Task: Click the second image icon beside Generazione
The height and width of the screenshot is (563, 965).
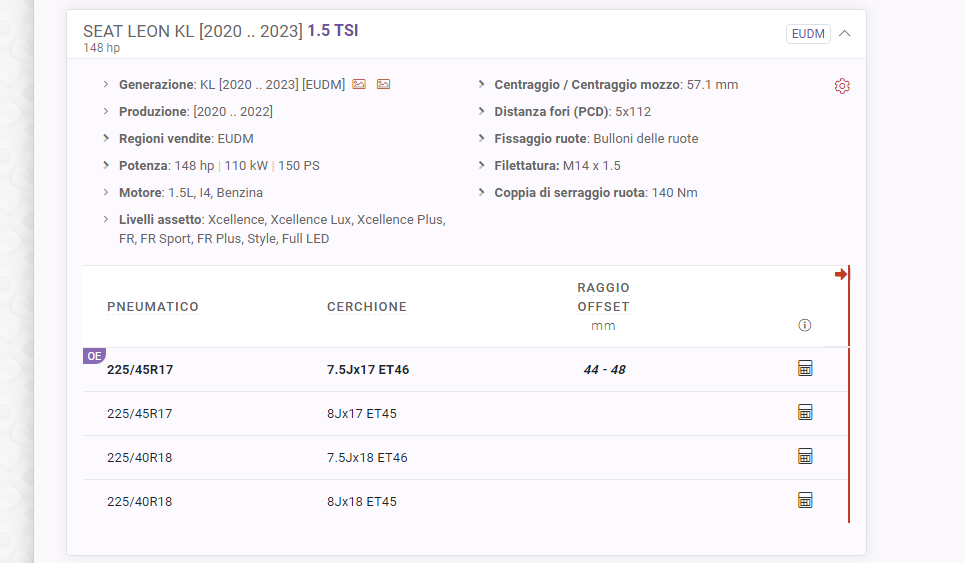Action: click(x=383, y=85)
